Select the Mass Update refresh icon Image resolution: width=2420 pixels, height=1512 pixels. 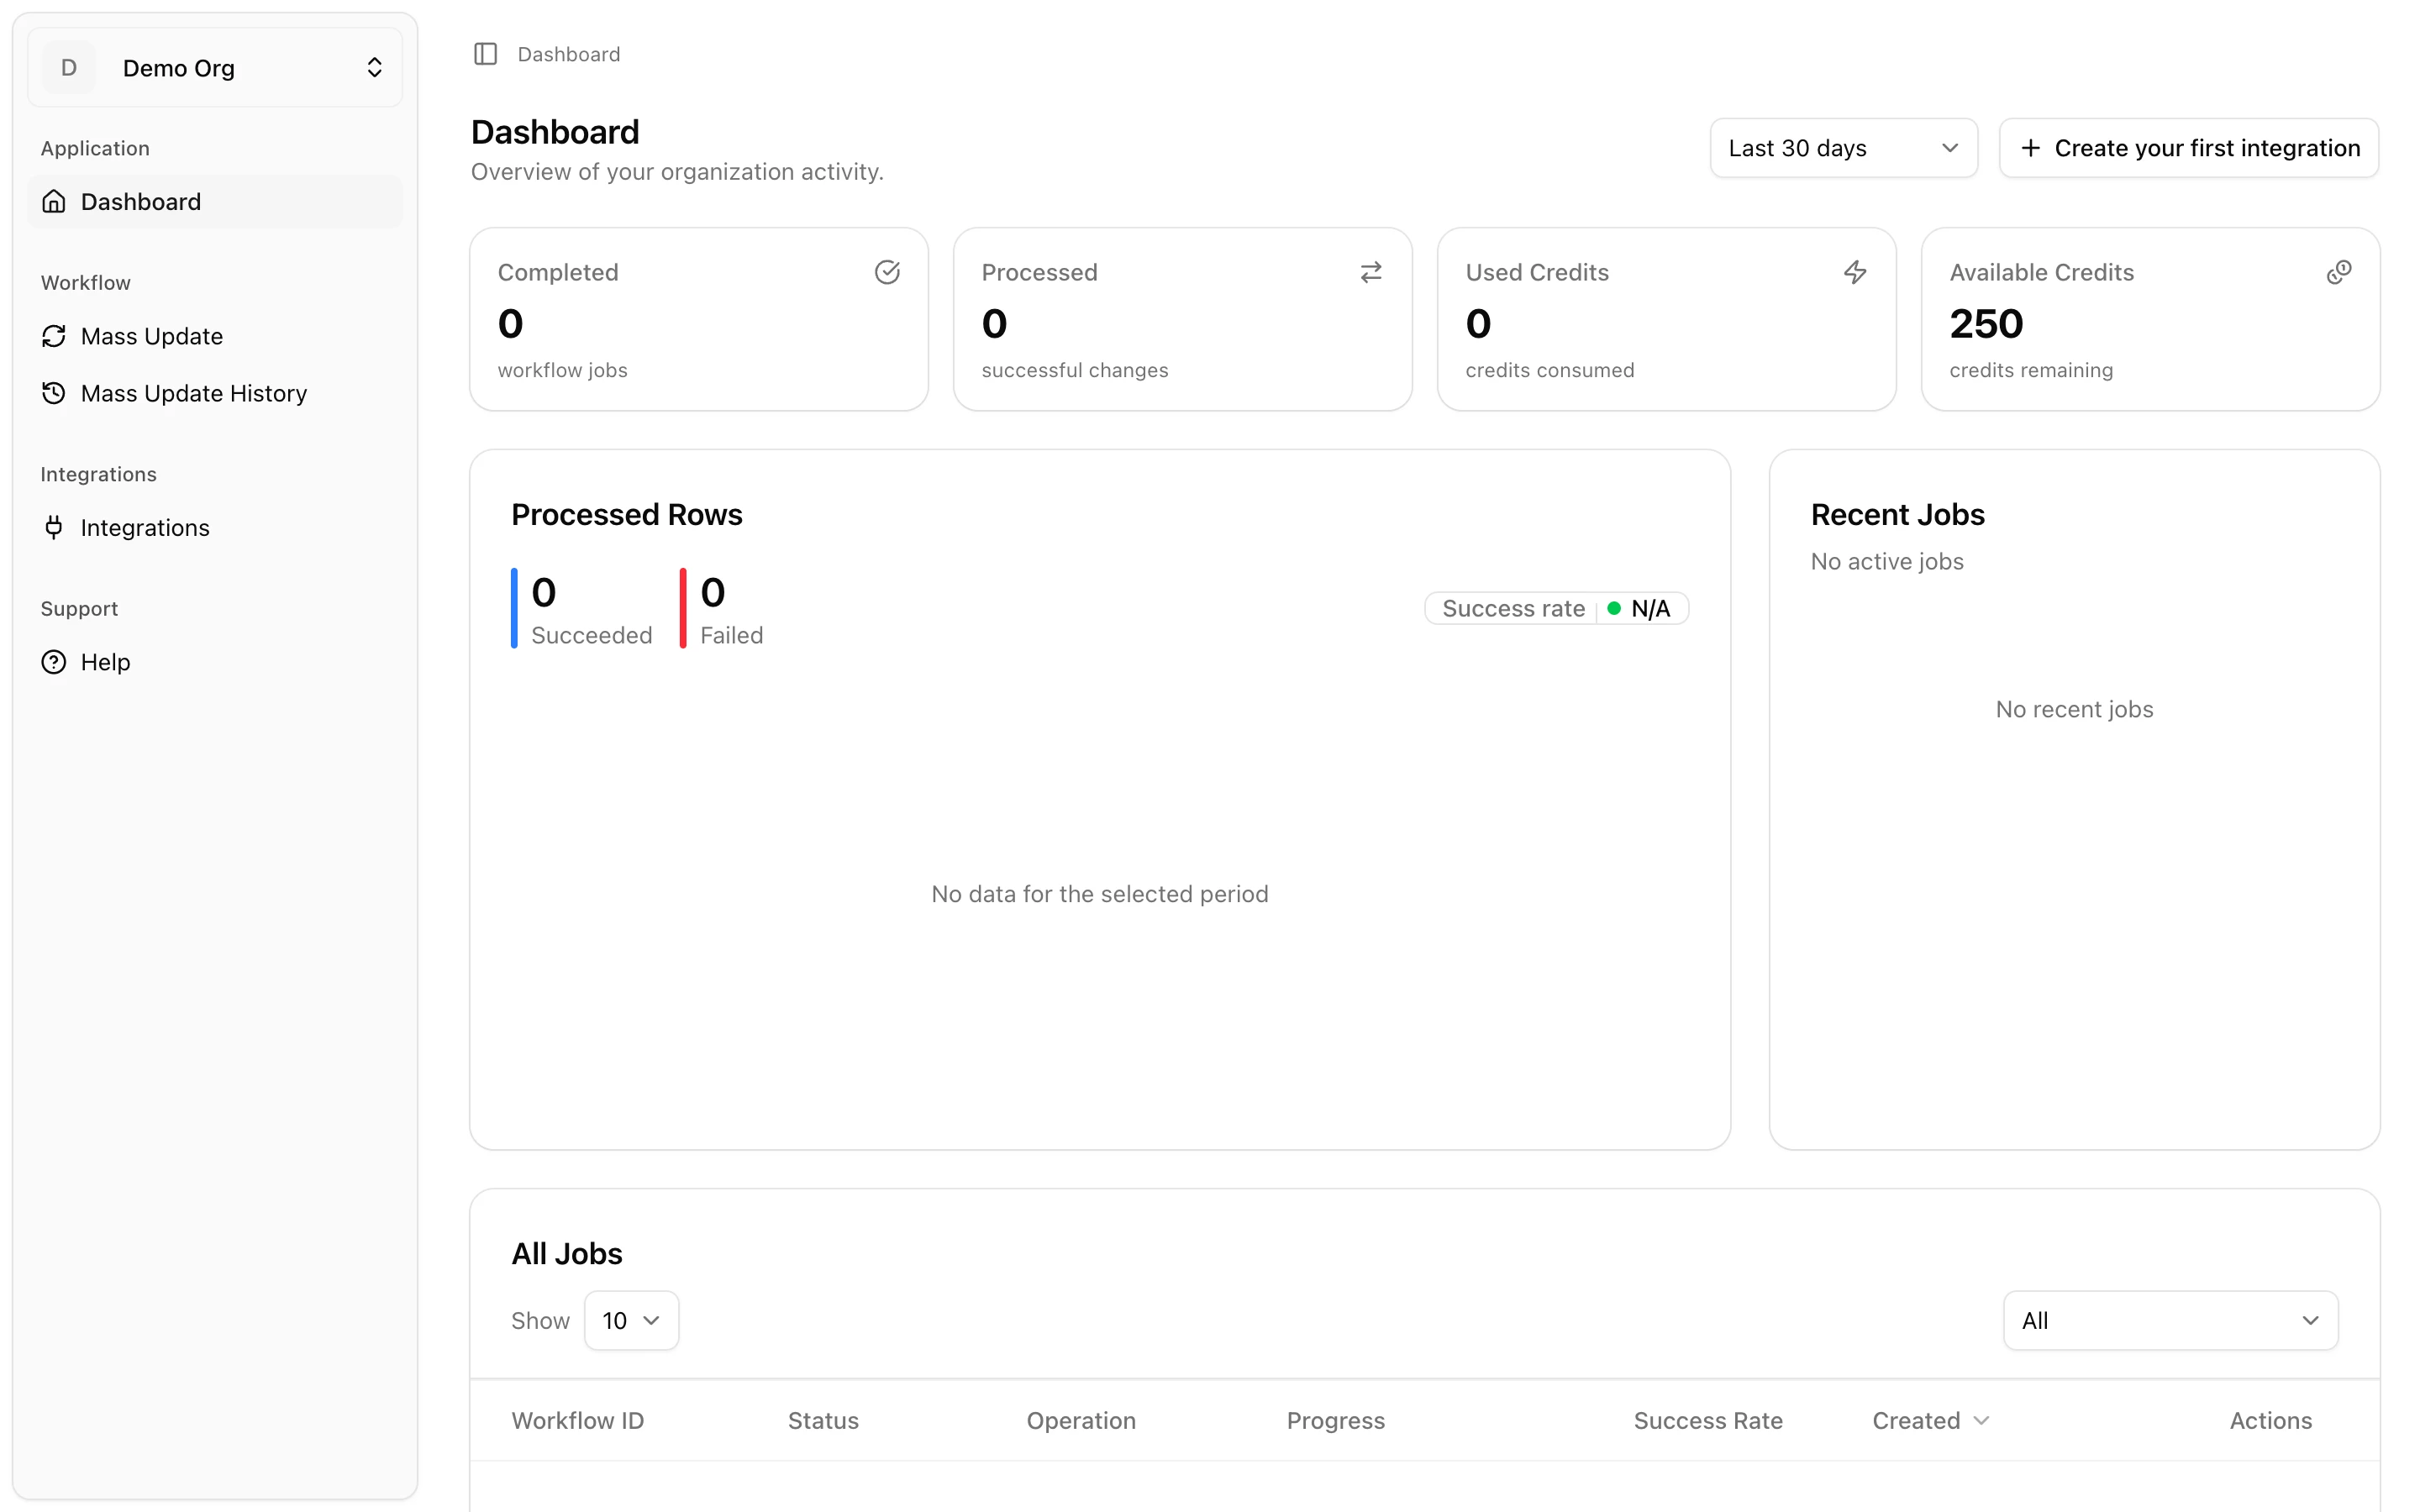[53, 336]
